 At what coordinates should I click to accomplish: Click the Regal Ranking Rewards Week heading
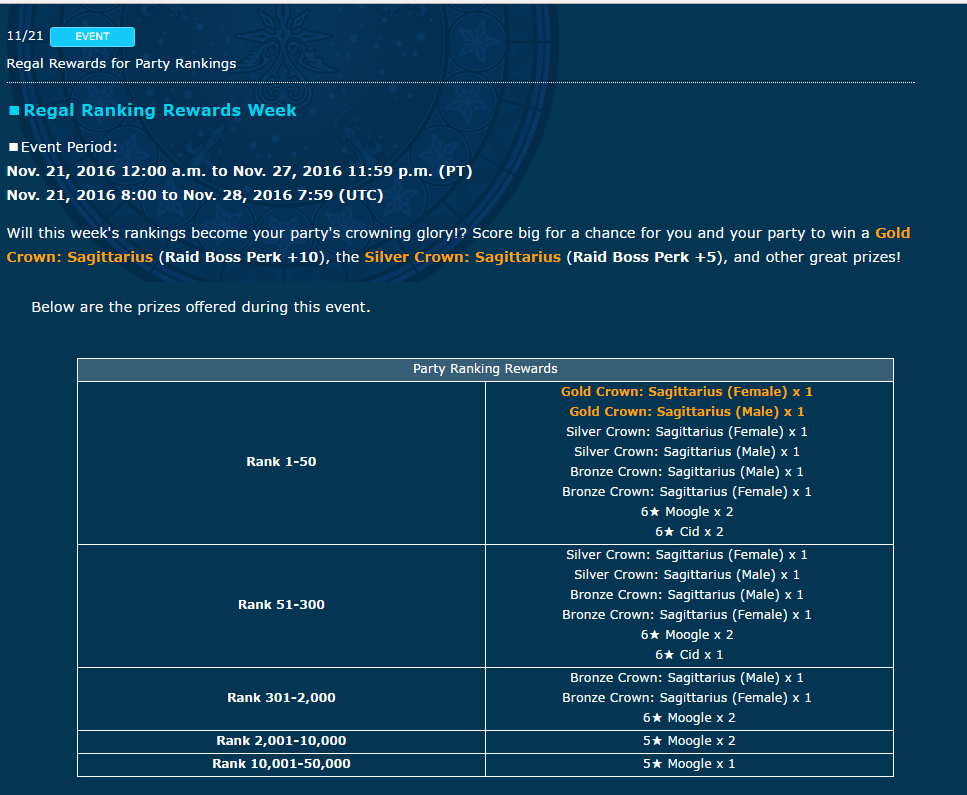(160, 110)
